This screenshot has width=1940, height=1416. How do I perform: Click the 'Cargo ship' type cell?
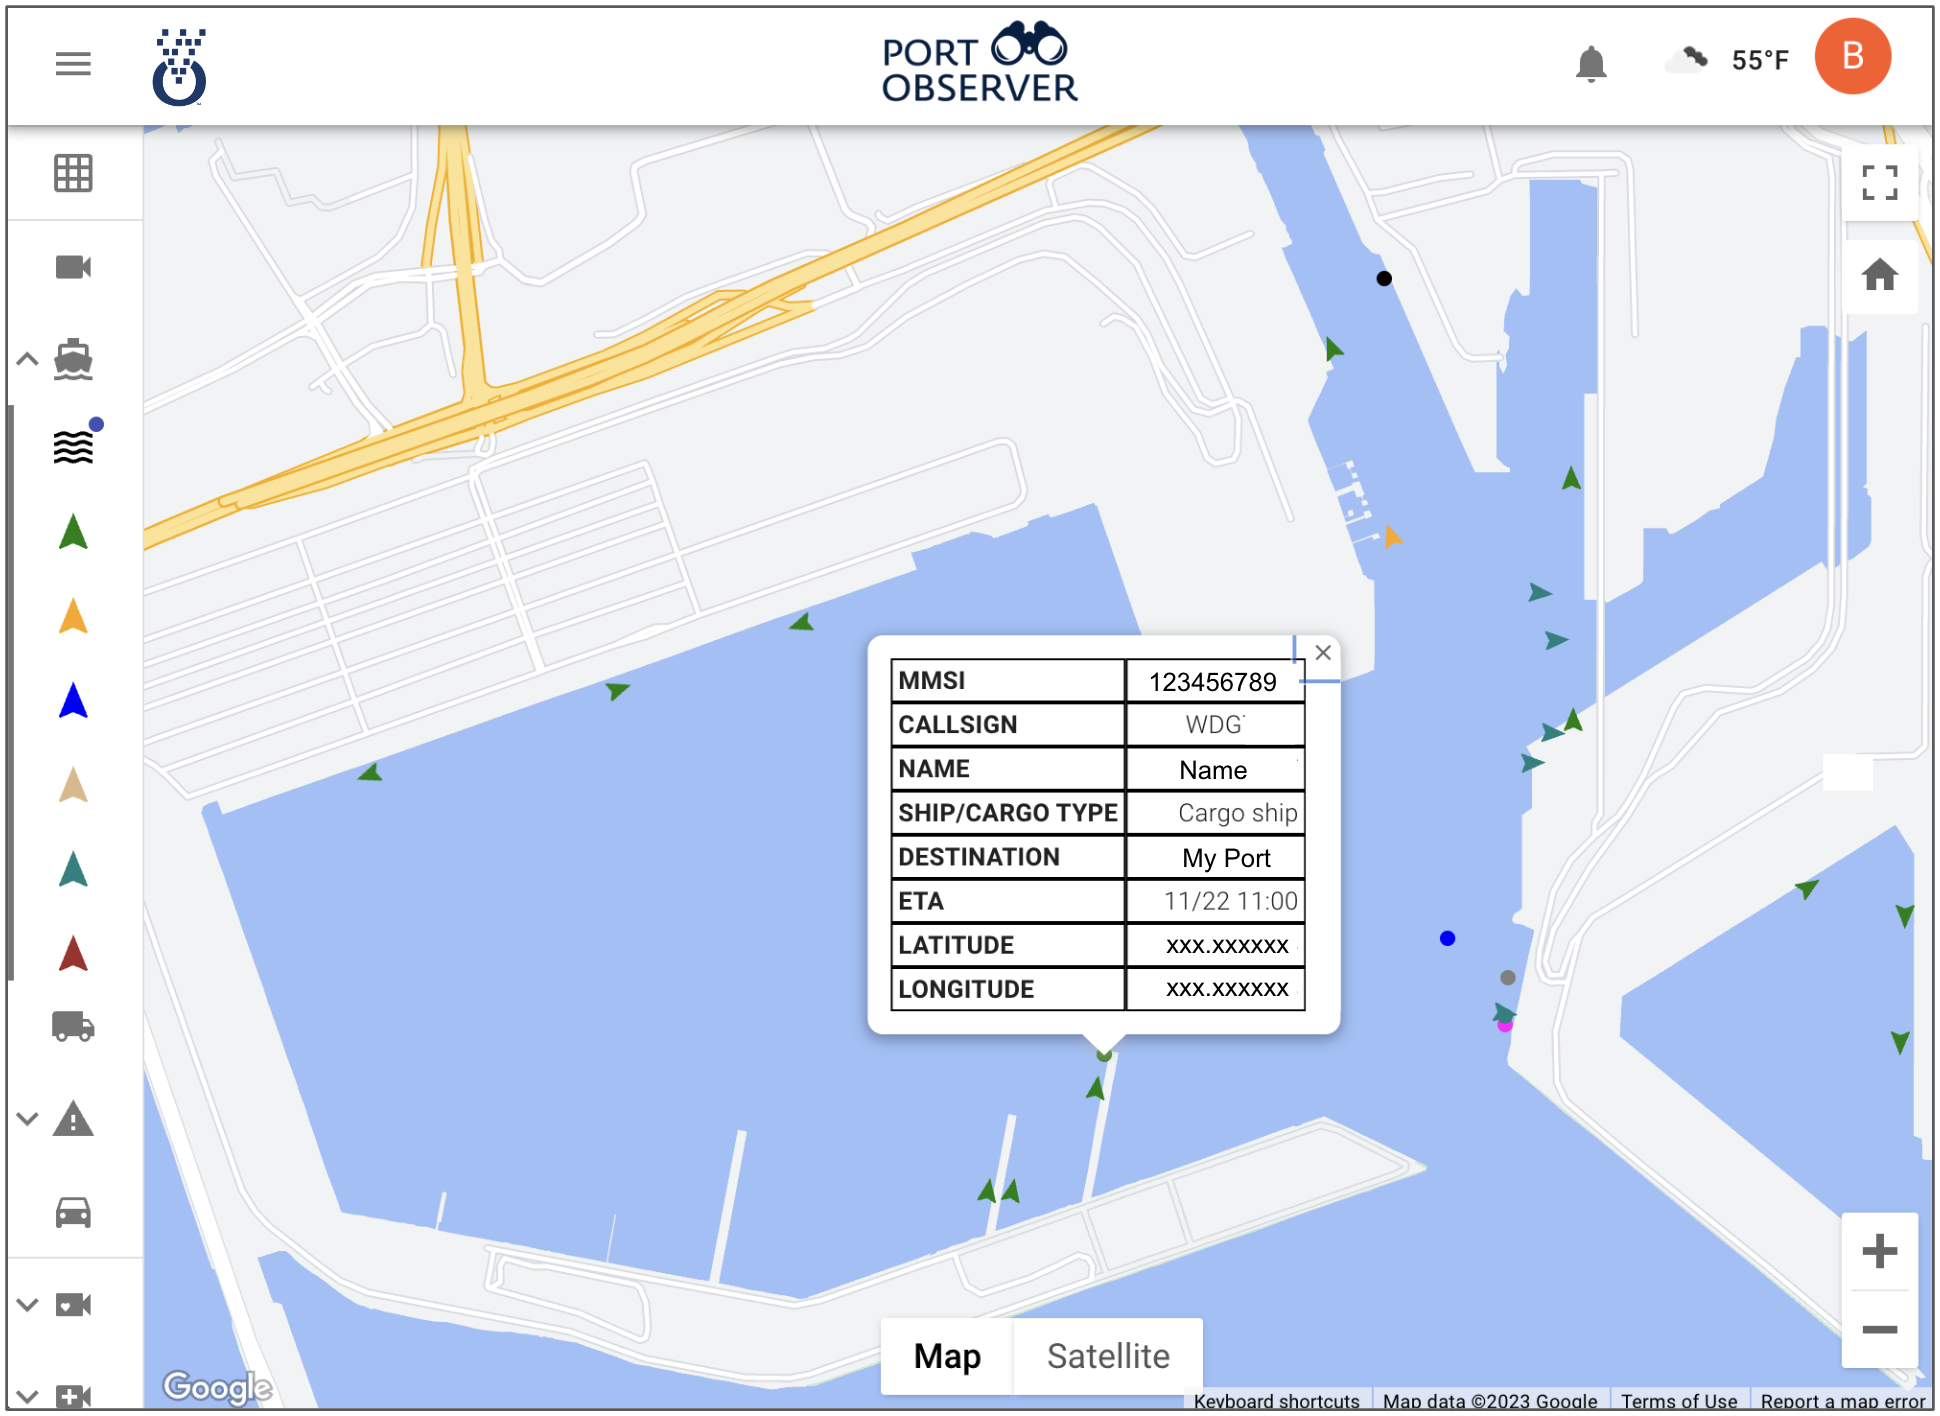pyautogui.click(x=1214, y=813)
